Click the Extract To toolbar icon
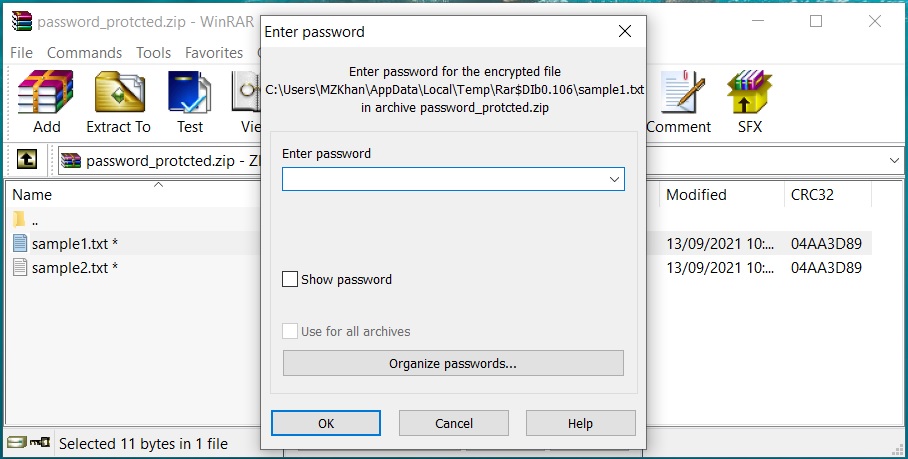908x459 pixels. click(x=118, y=92)
